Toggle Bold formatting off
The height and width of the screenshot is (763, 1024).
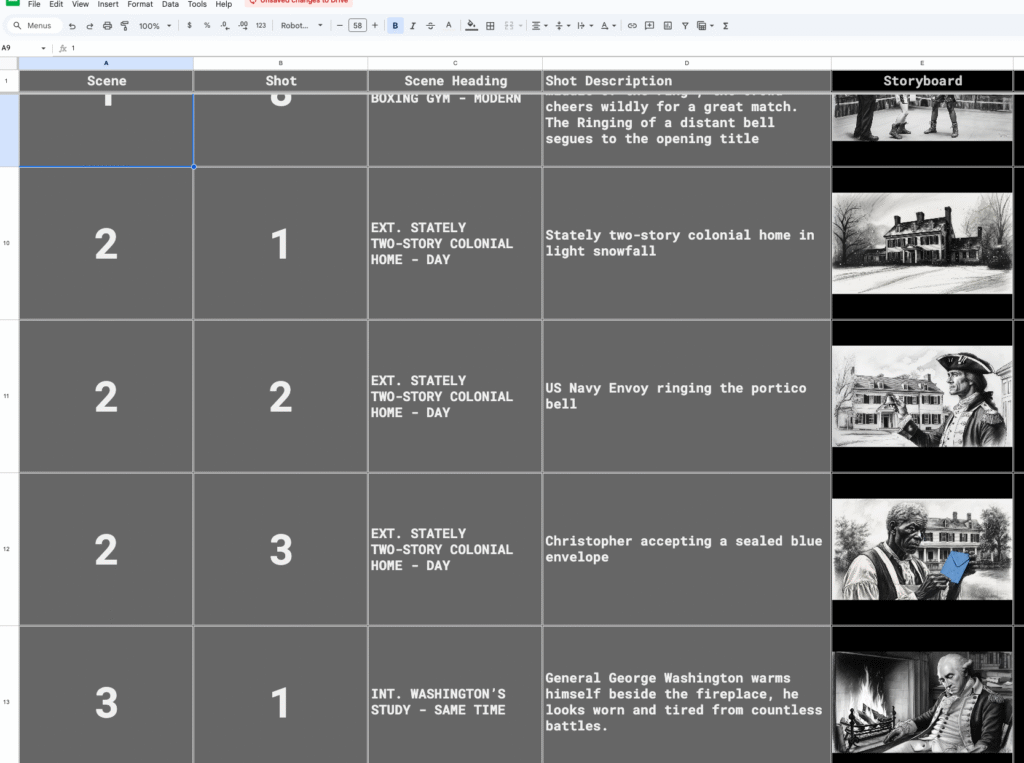(x=395, y=26)
